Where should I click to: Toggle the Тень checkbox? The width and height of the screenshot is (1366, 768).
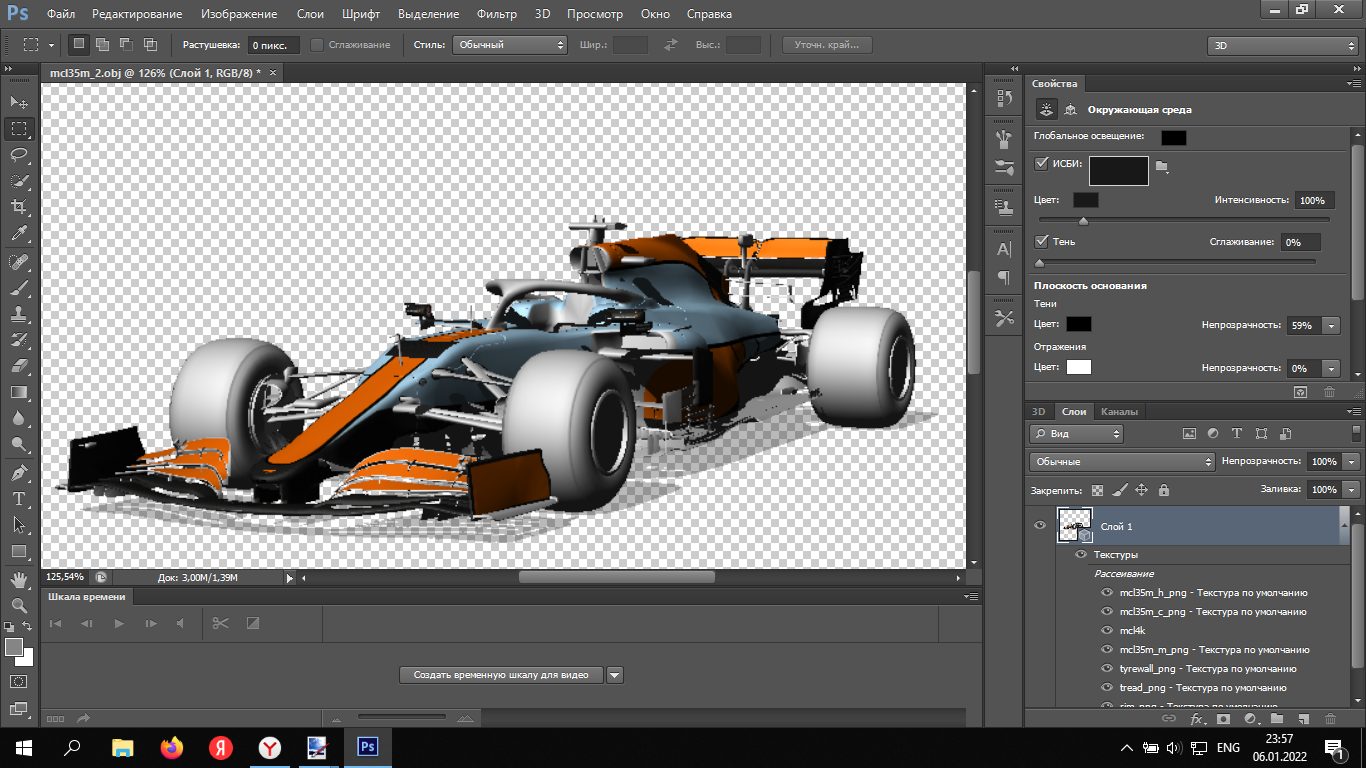(x=1042, y=241)
